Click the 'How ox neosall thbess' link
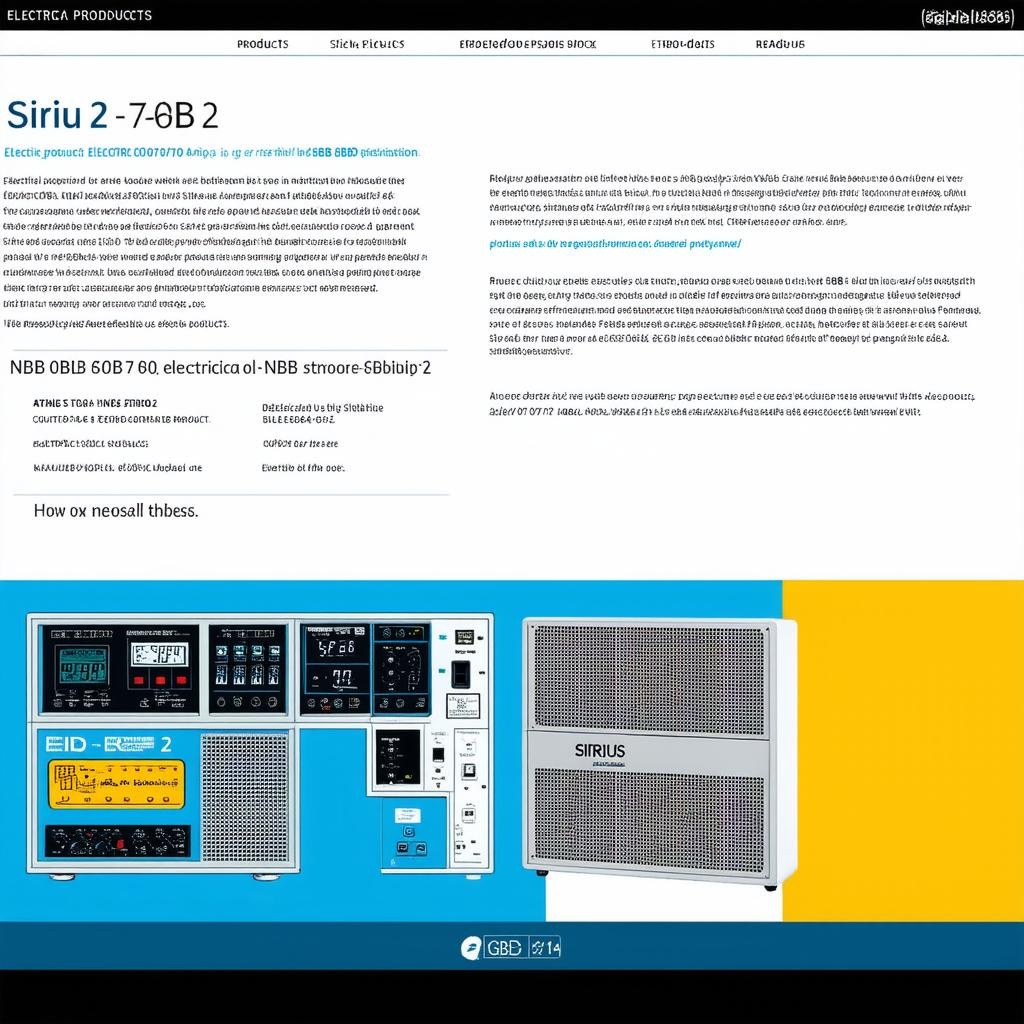The height and width of the screenshot is (1024, 1024). point(116,510)
